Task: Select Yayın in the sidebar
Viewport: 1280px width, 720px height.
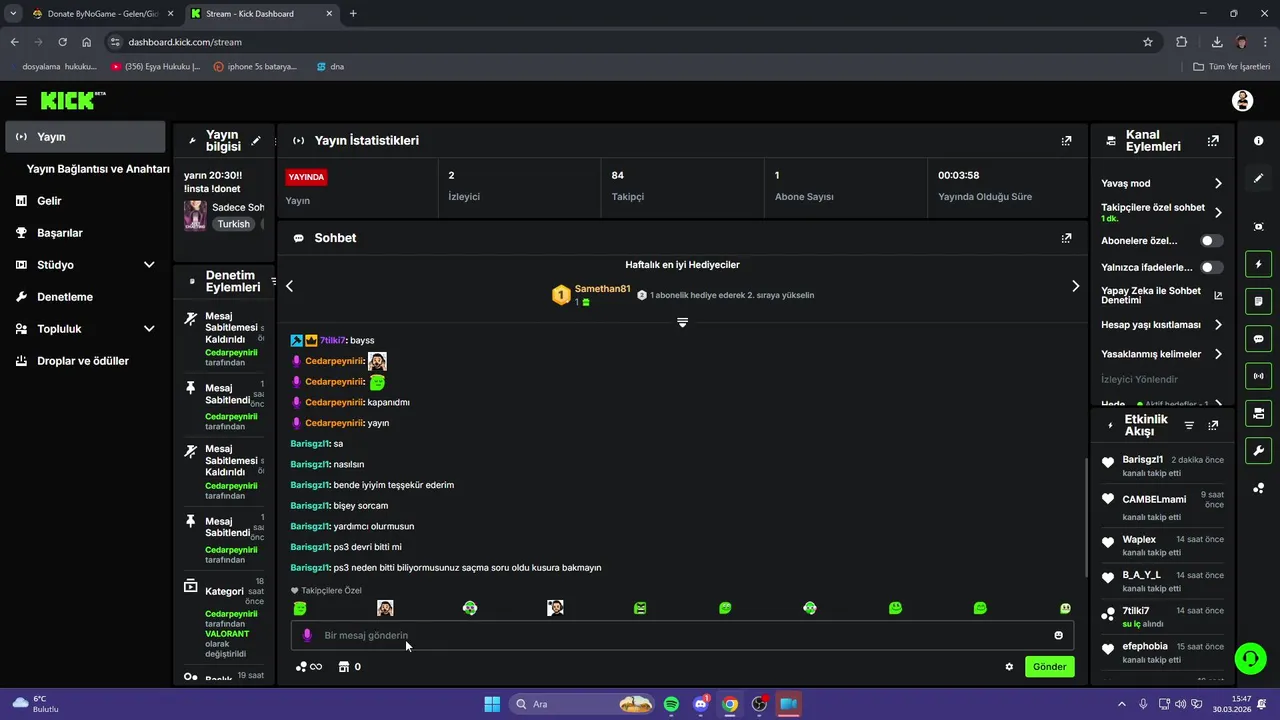Action: pyautogui.click(x=85, y=137)
